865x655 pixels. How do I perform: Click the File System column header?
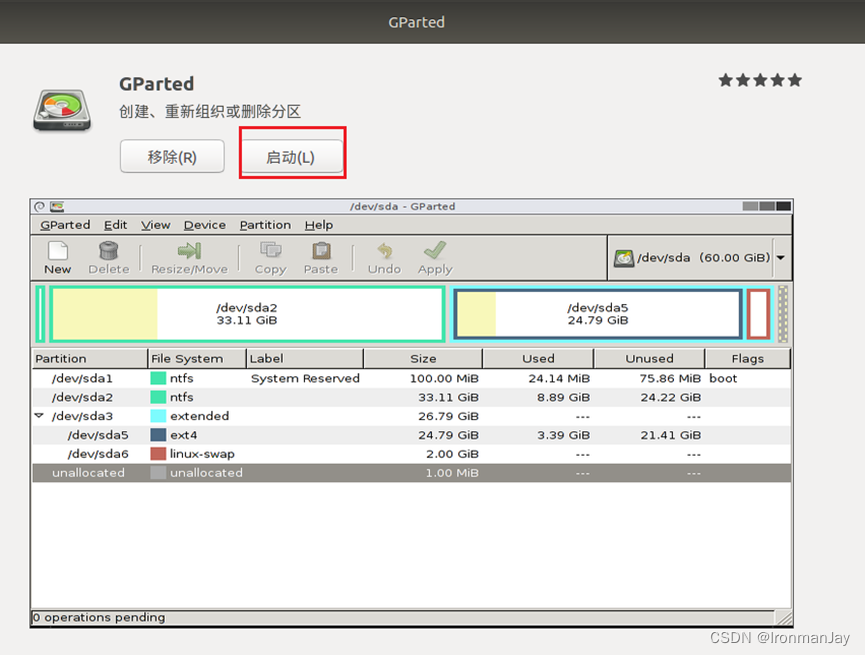(197, 359)
